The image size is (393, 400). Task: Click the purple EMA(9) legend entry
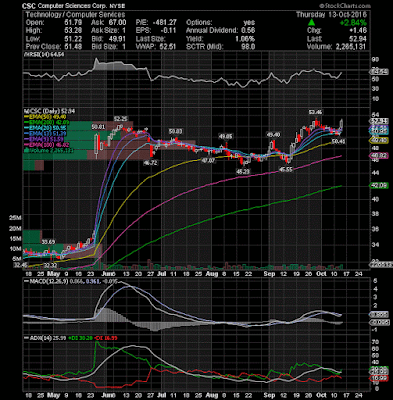[45, 139]
